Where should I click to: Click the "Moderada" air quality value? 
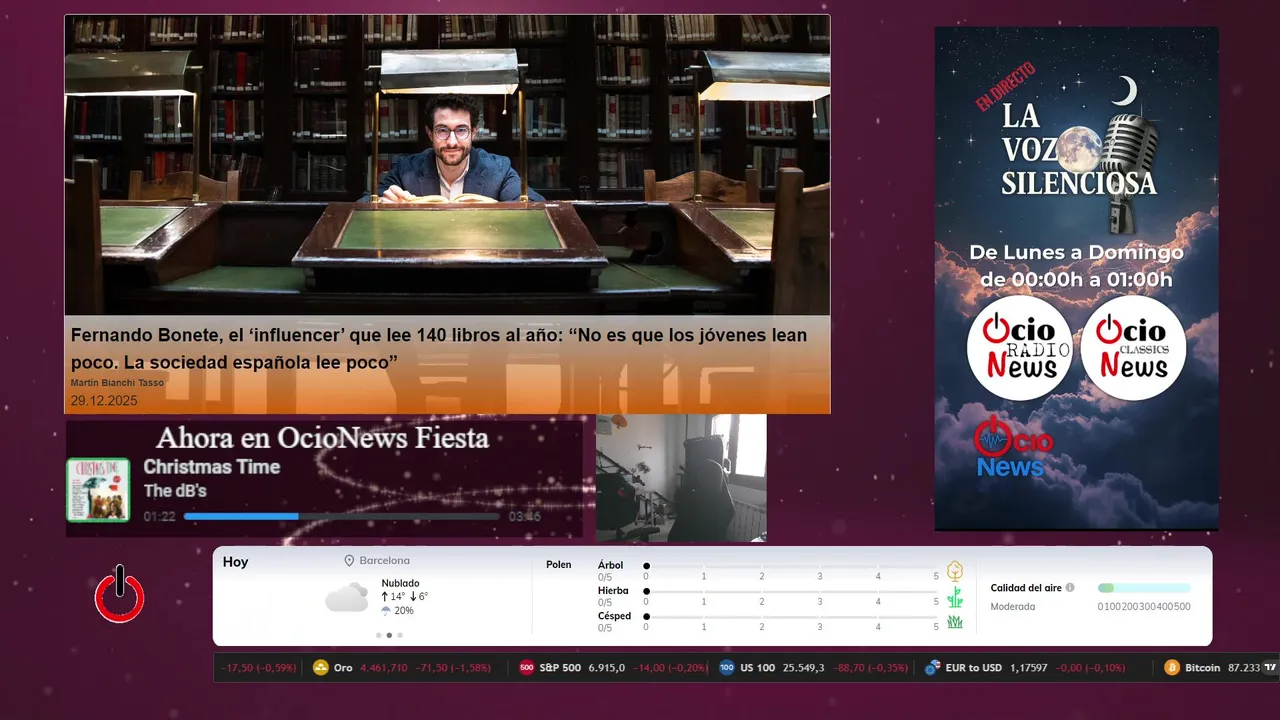[1012, 607]
